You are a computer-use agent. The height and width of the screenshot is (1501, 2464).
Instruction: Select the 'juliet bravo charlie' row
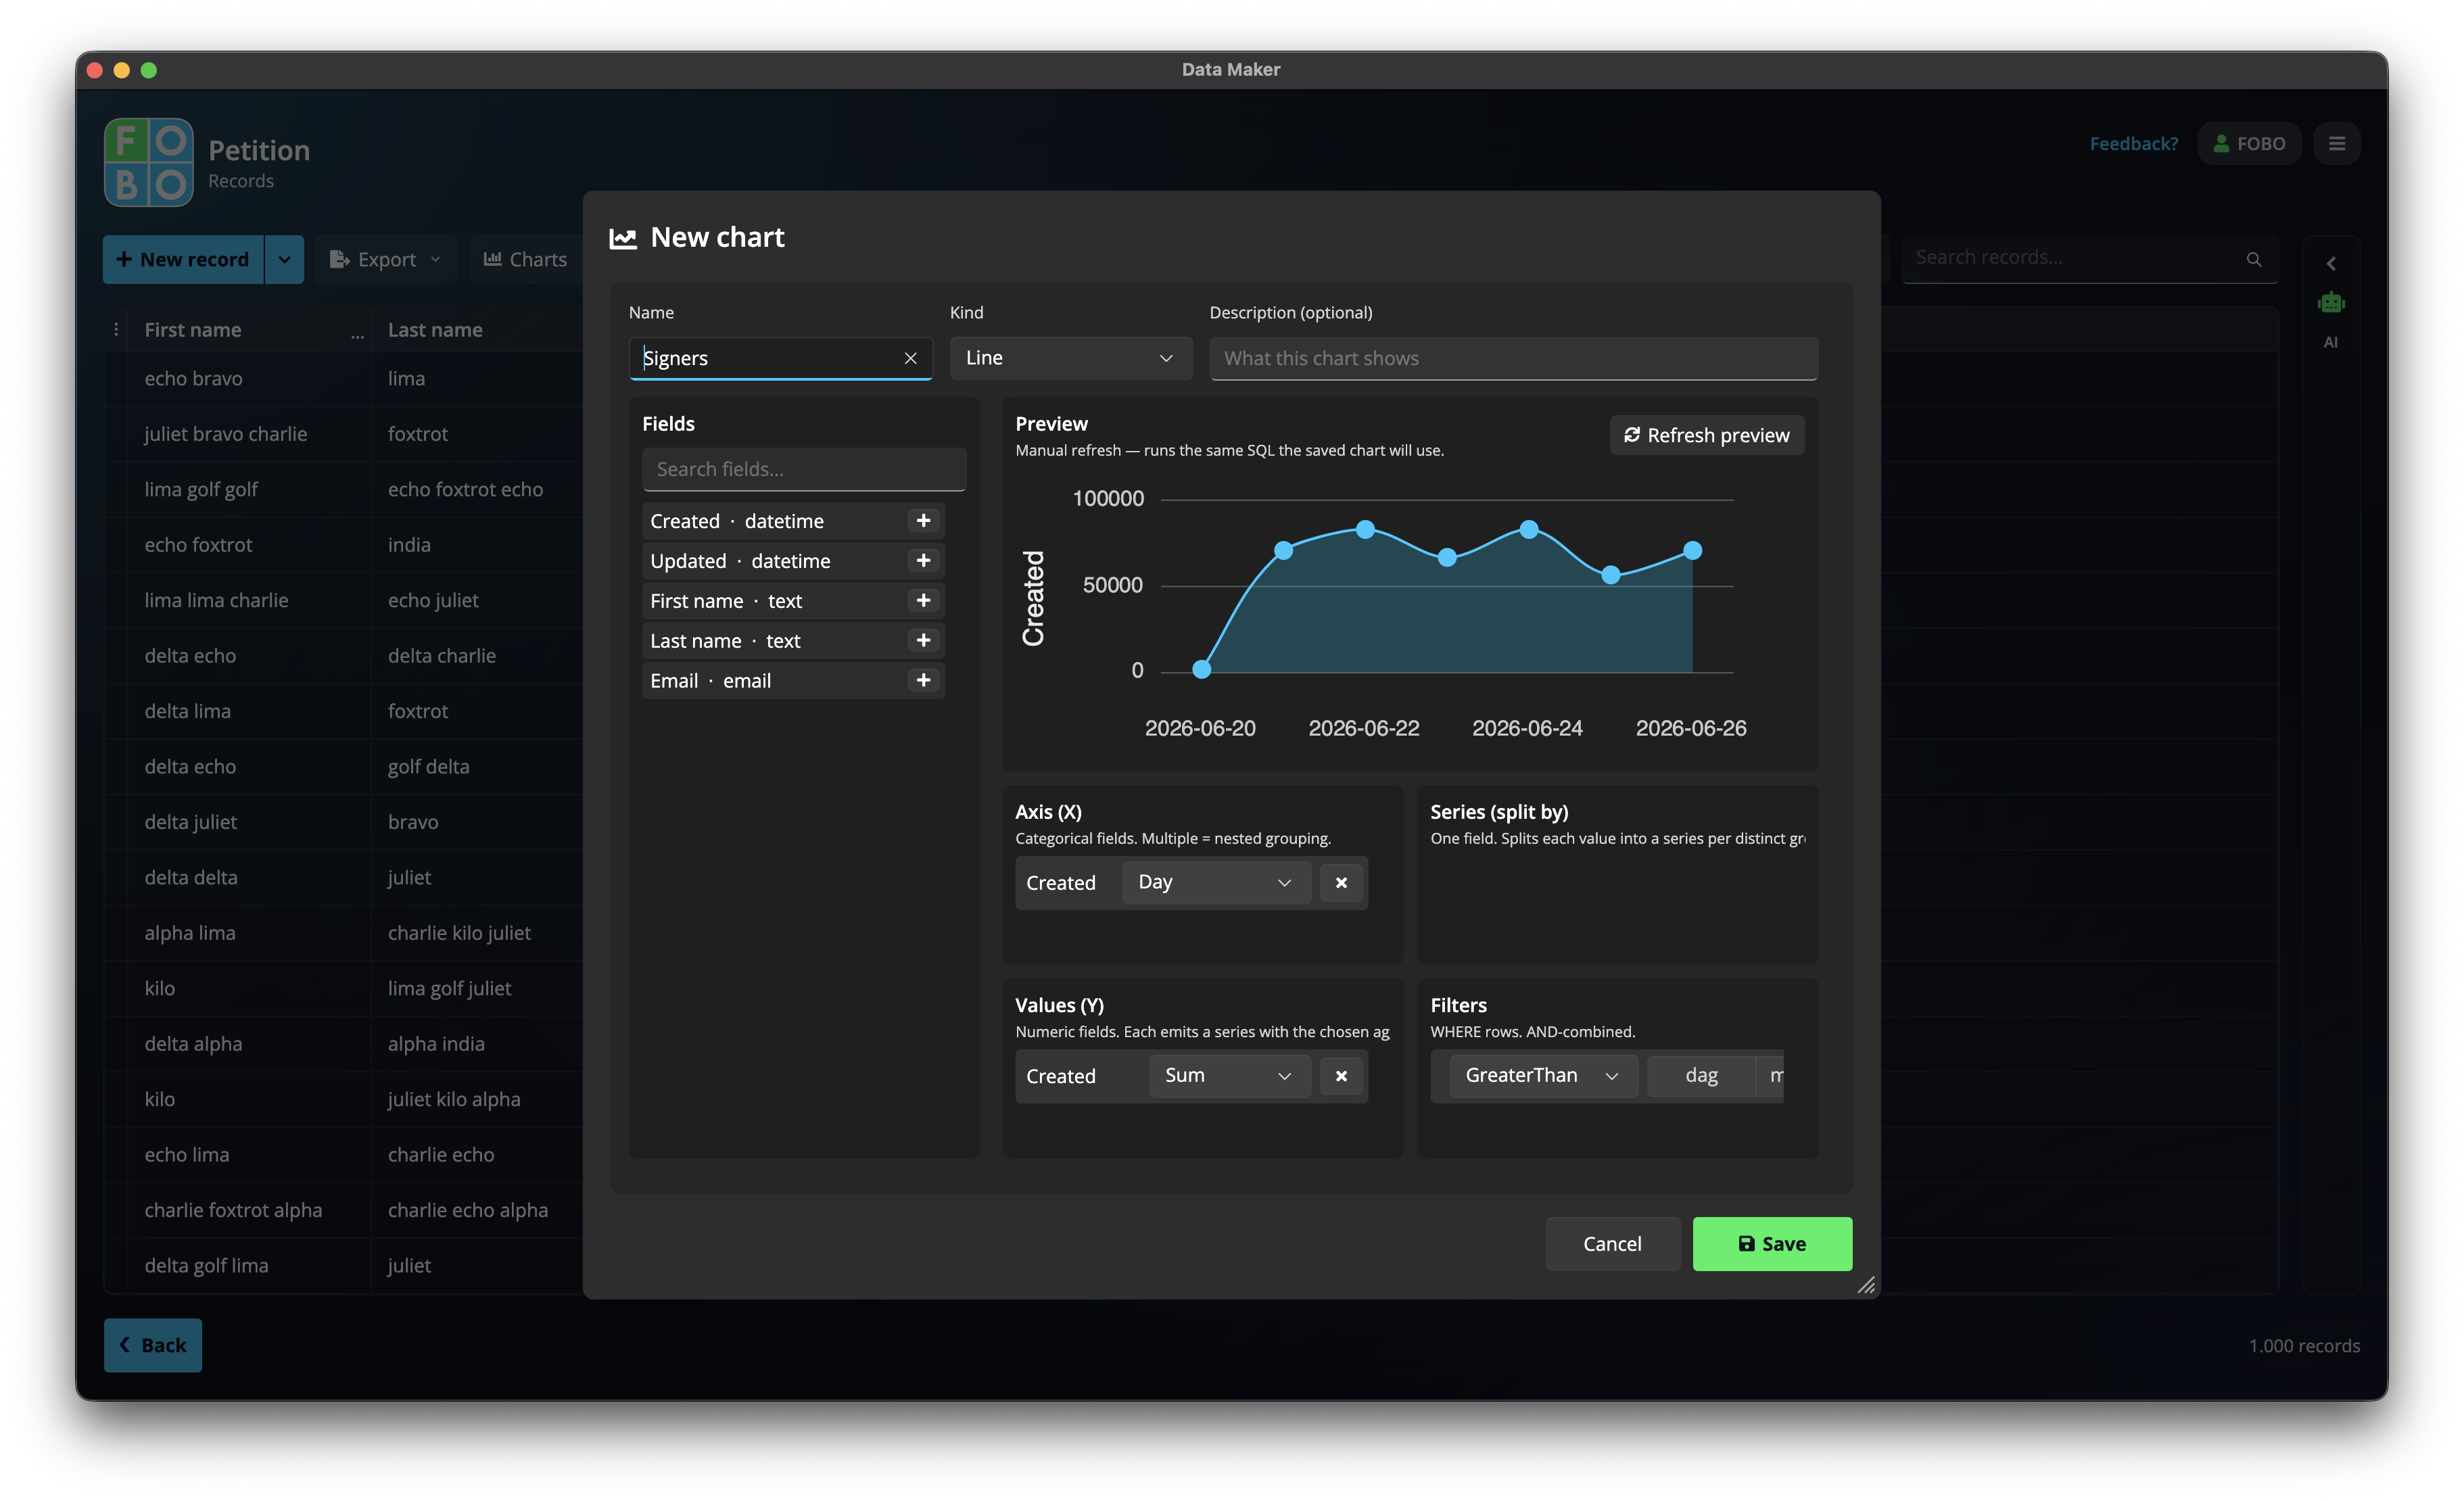(x=226, y=434)
